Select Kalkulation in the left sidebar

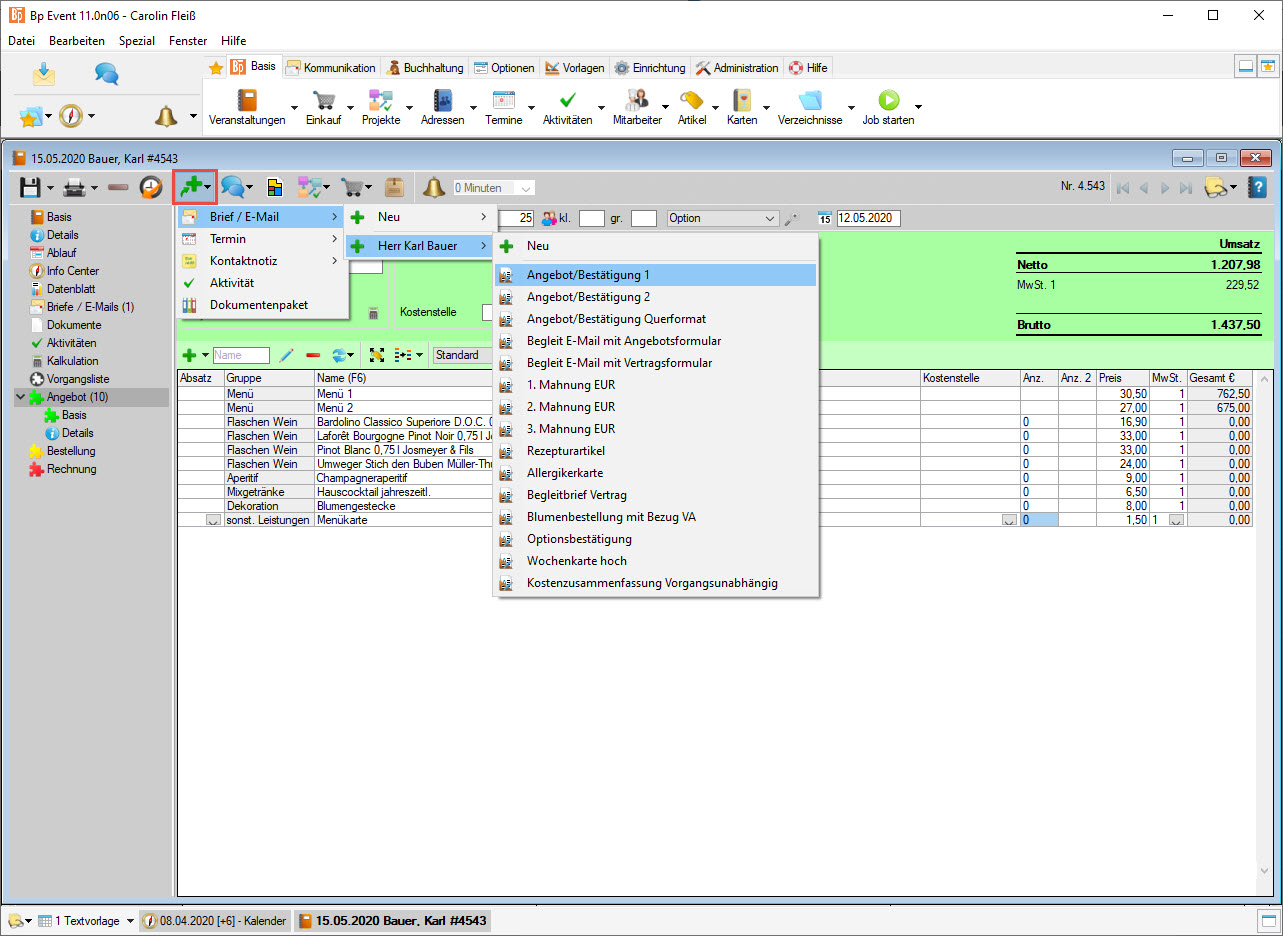coord(72,361)
